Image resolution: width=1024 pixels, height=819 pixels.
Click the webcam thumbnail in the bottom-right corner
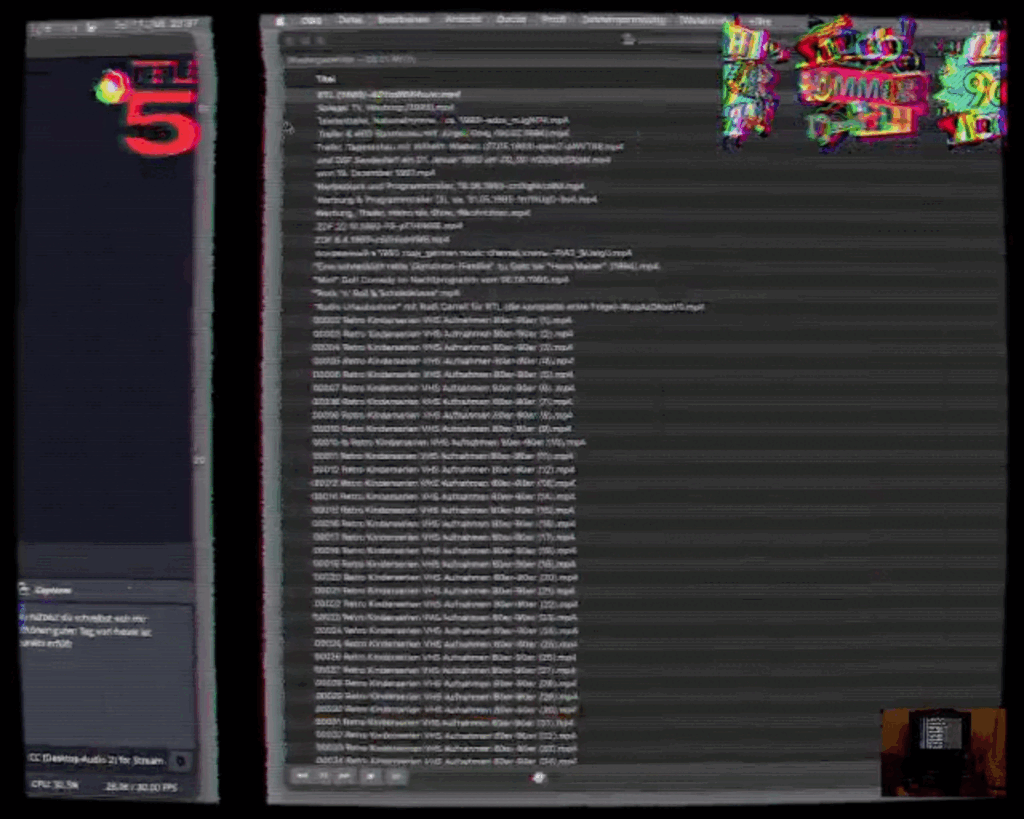click(x=940, y=751)
